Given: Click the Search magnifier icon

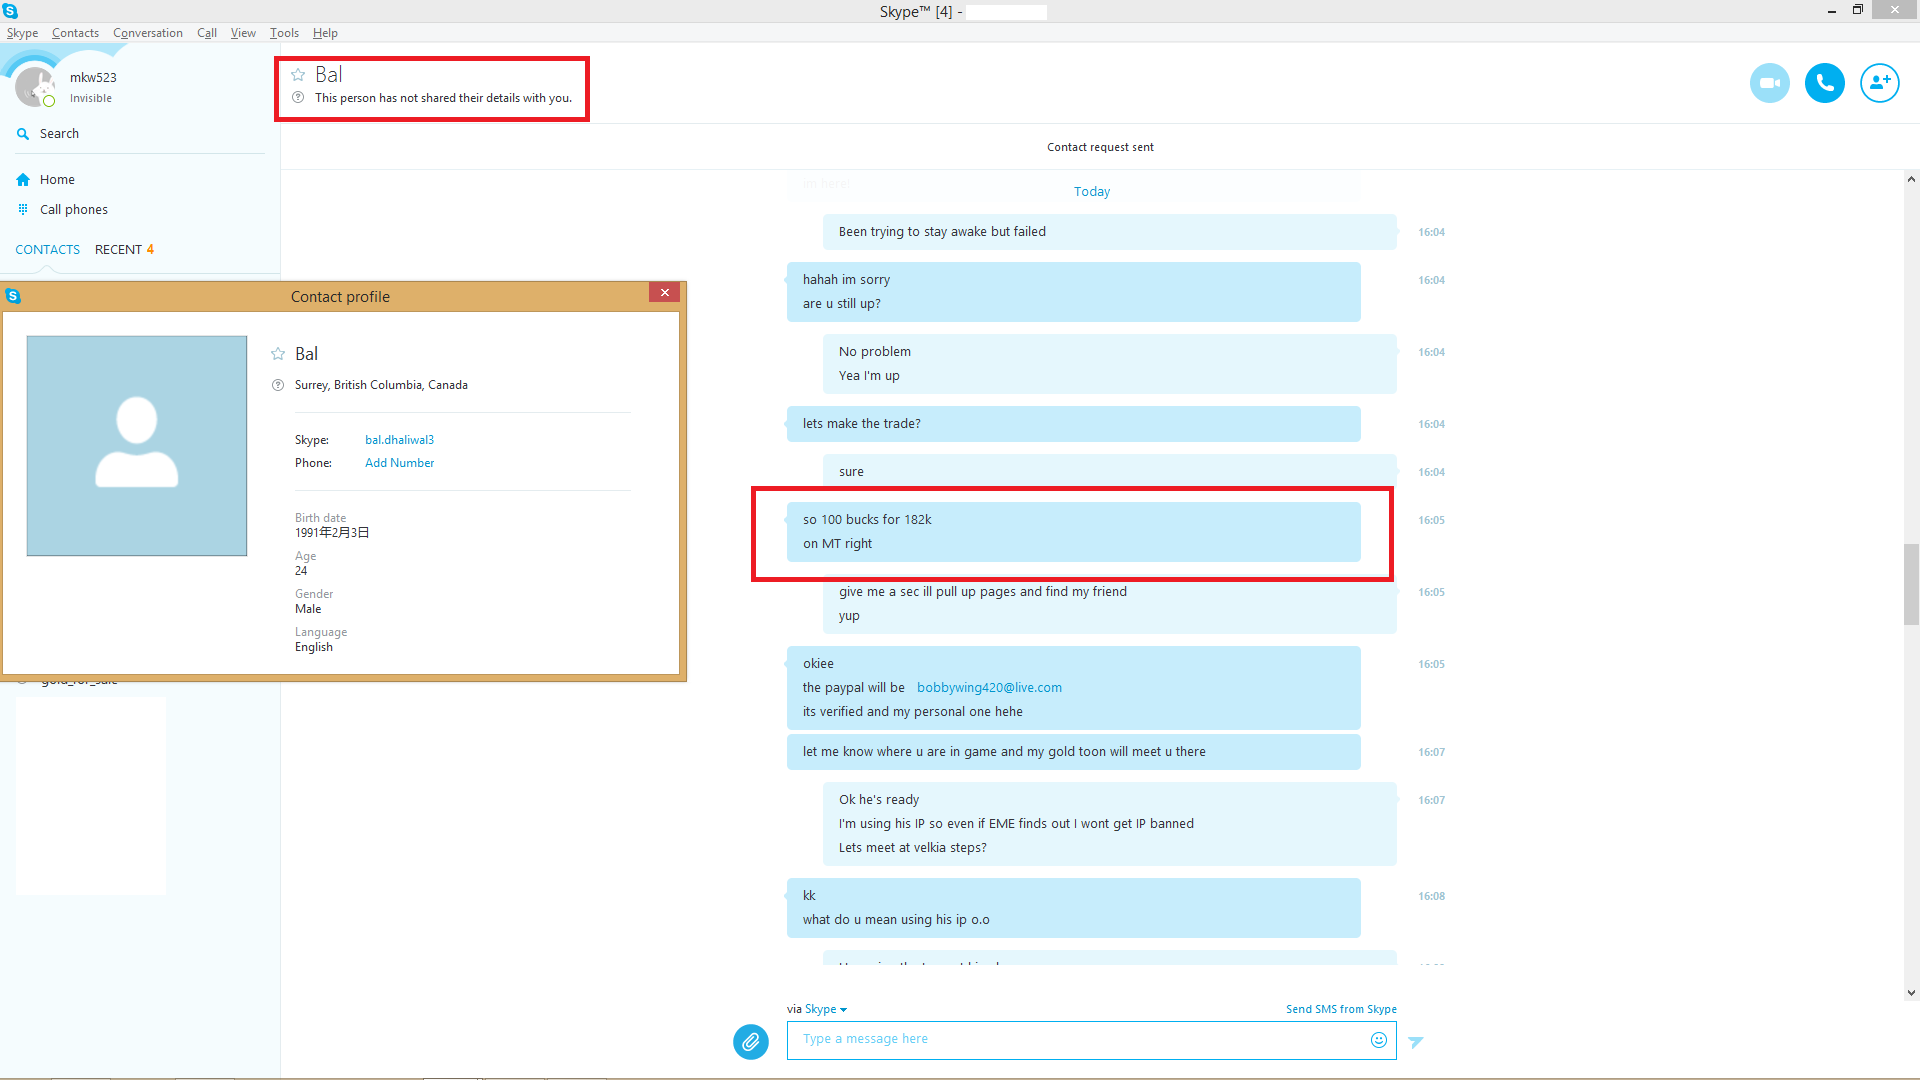Looking at the screenshot, I should pos(23,134).
